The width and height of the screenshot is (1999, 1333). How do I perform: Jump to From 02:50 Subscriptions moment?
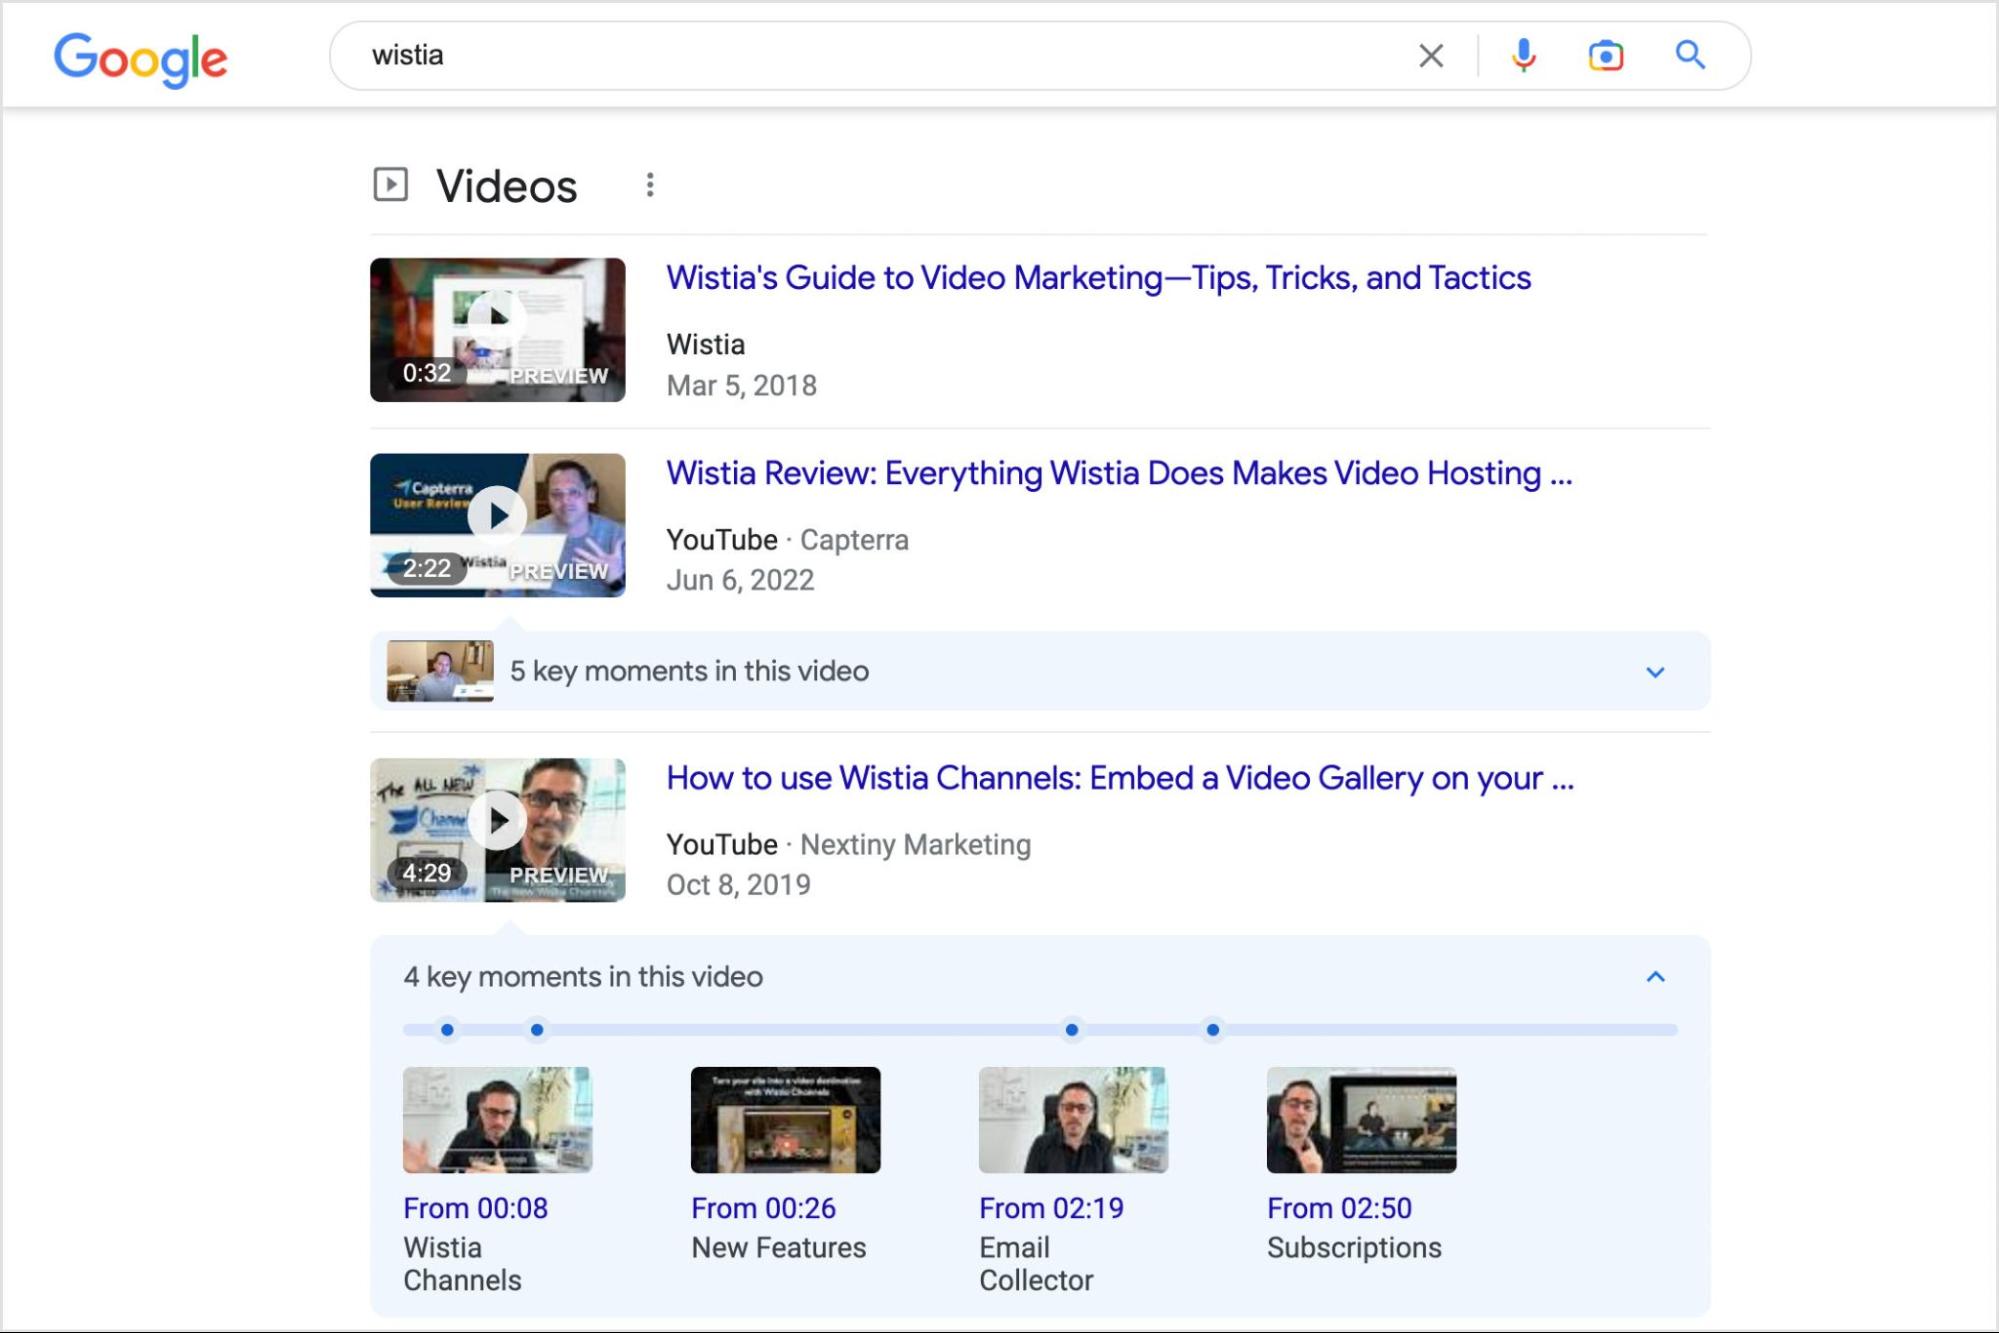point(1355,1227)
